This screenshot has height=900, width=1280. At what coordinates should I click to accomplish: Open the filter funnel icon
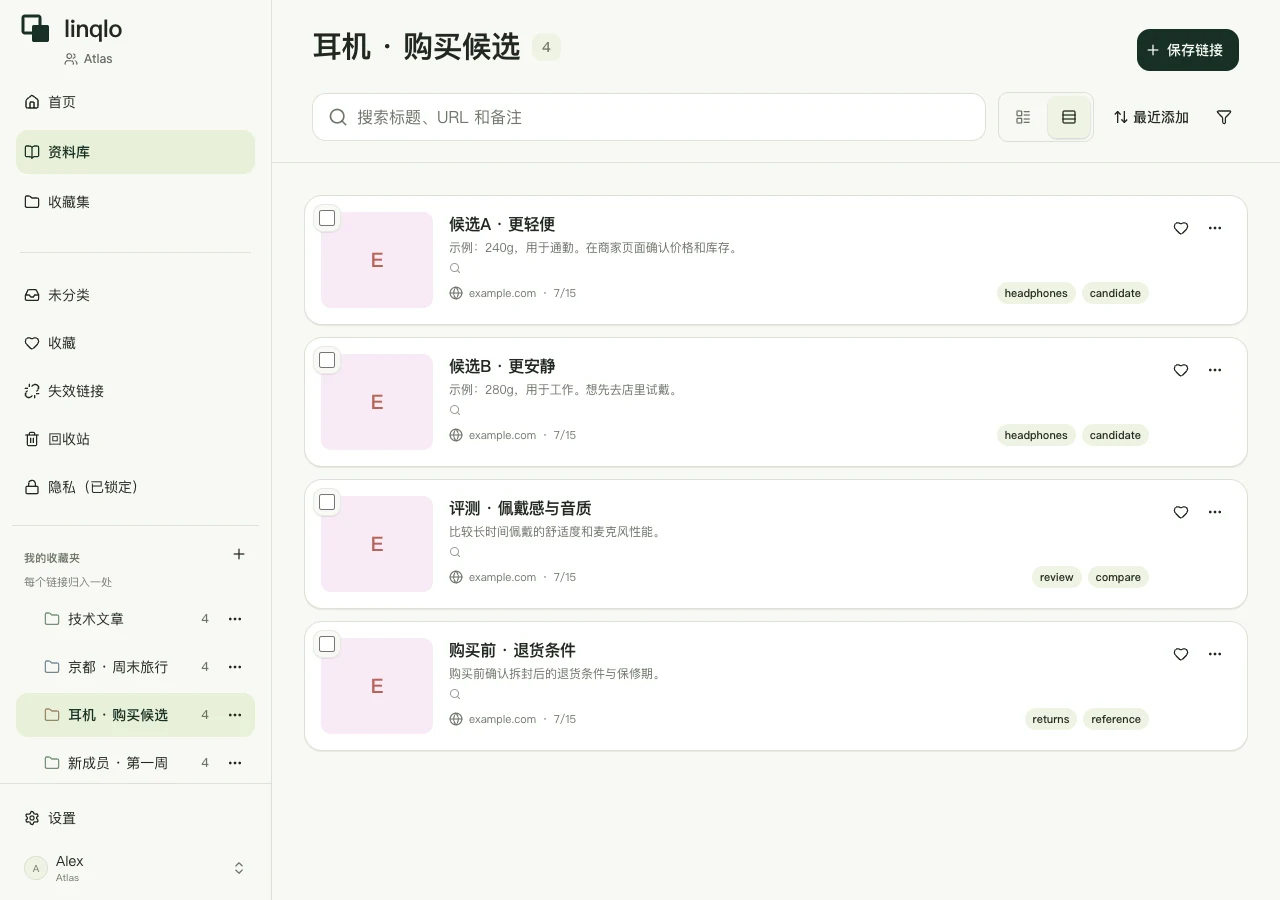point(1224,117)
